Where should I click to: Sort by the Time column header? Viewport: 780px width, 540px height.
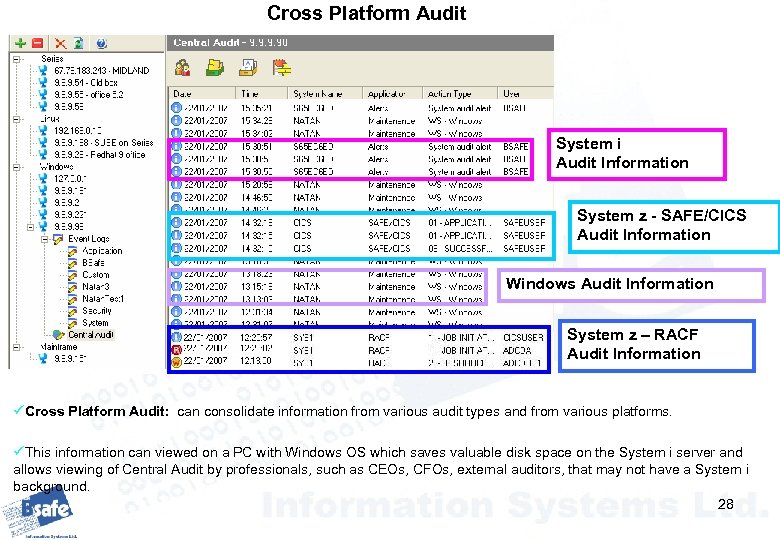tap(262, 93)
